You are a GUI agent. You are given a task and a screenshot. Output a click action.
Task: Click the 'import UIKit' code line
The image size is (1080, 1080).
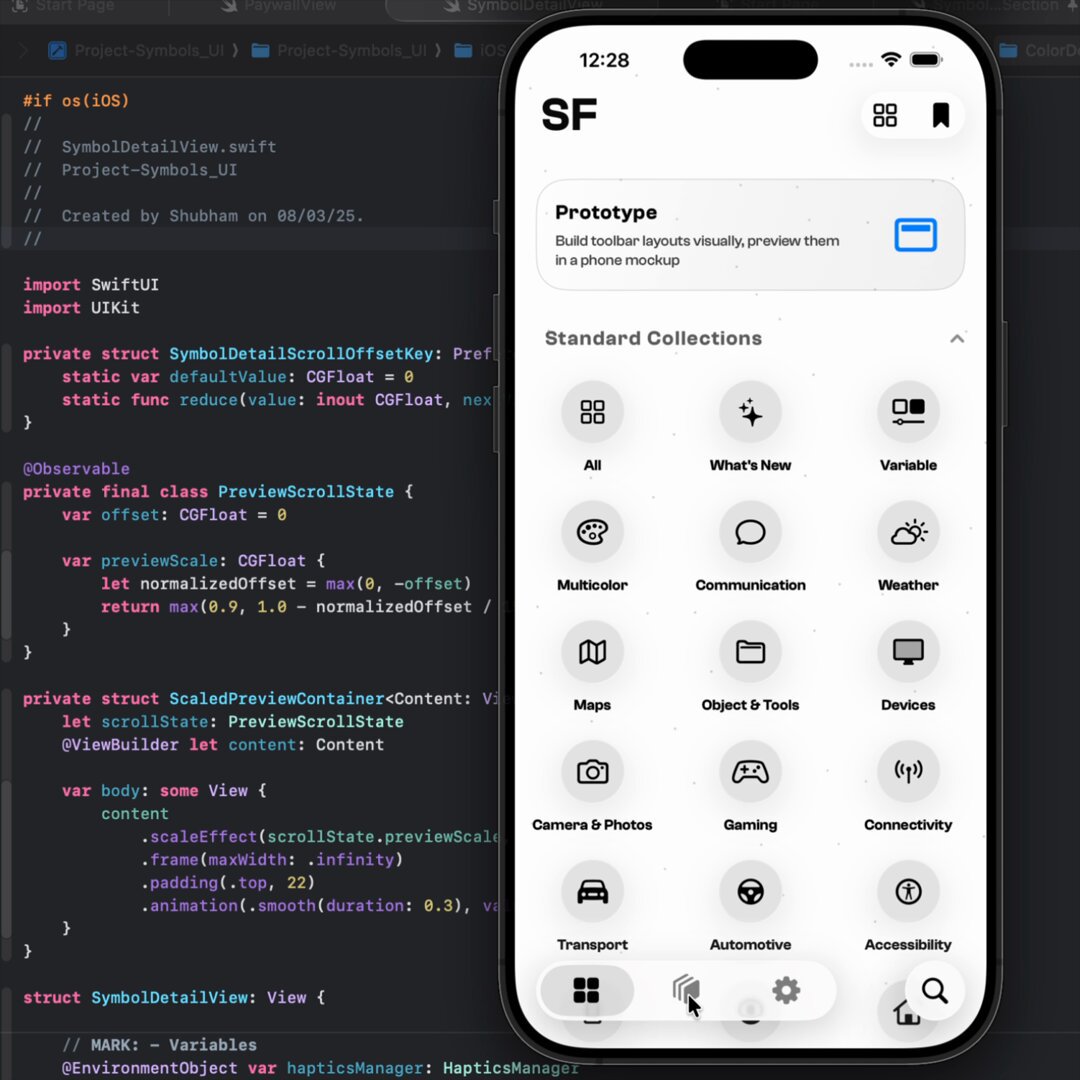tap(81, 307)
